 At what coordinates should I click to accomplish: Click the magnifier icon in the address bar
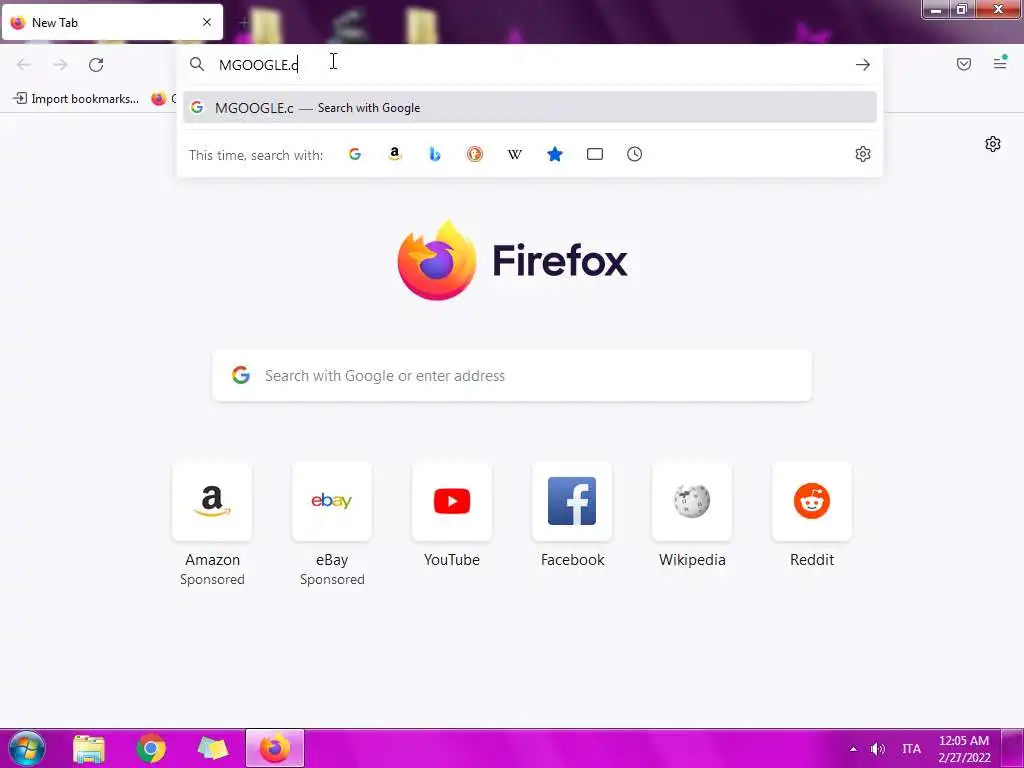[x=197, y=64]
